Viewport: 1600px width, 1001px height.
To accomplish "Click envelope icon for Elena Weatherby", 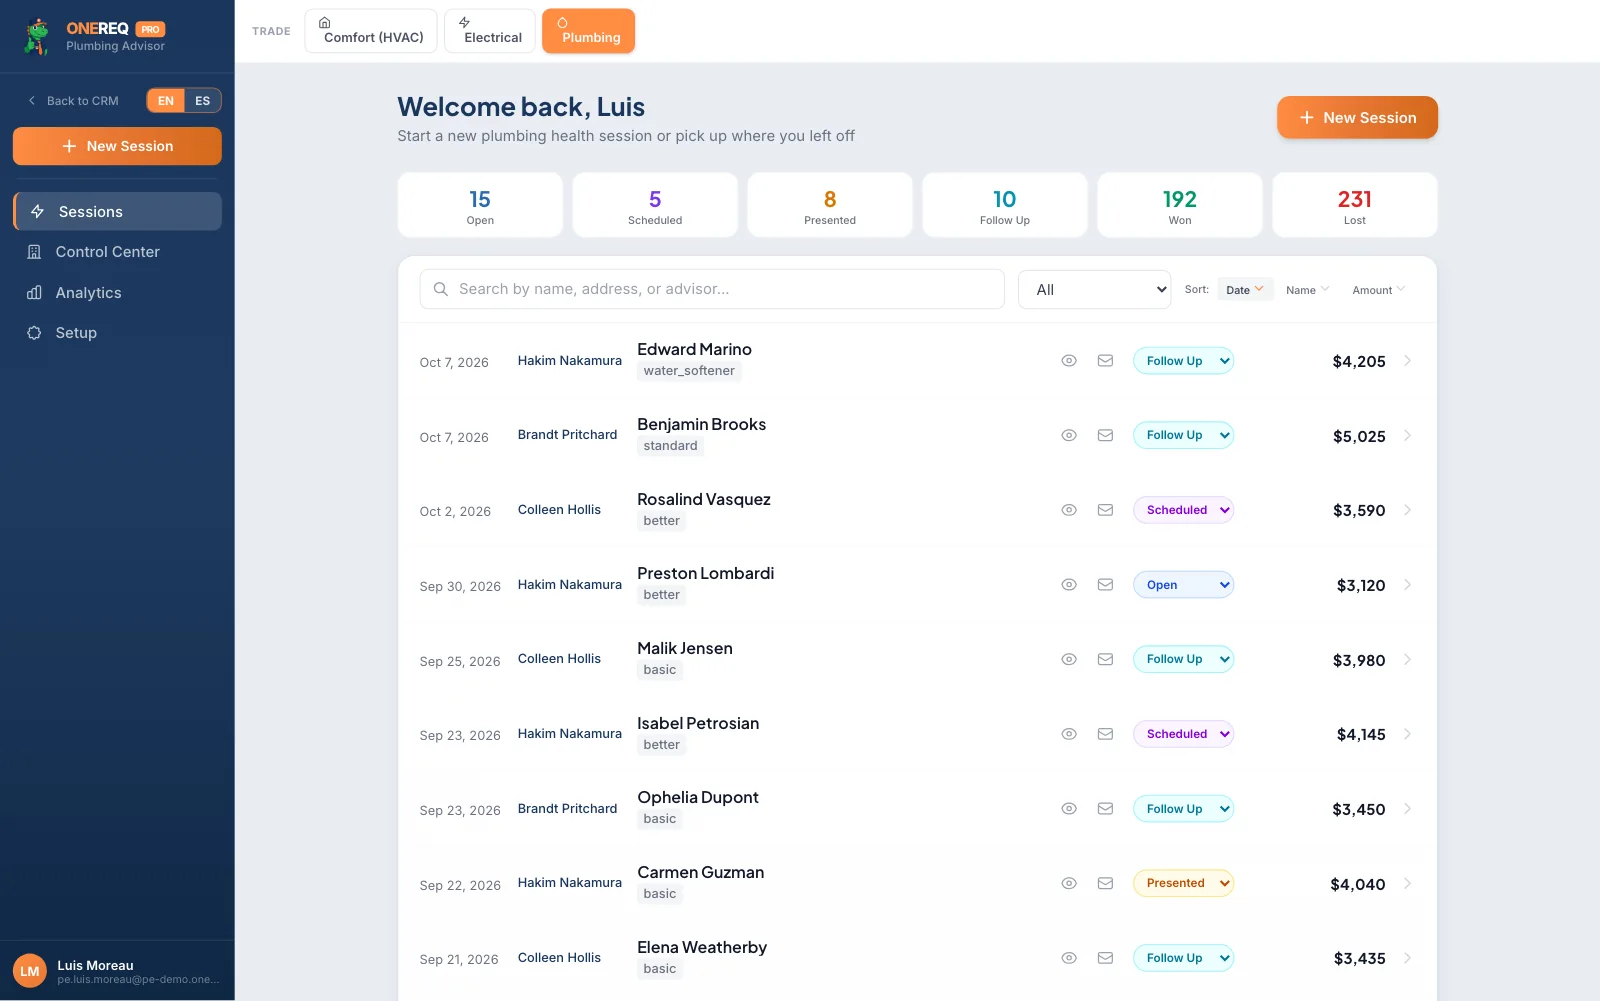I will pos(1105,958).
